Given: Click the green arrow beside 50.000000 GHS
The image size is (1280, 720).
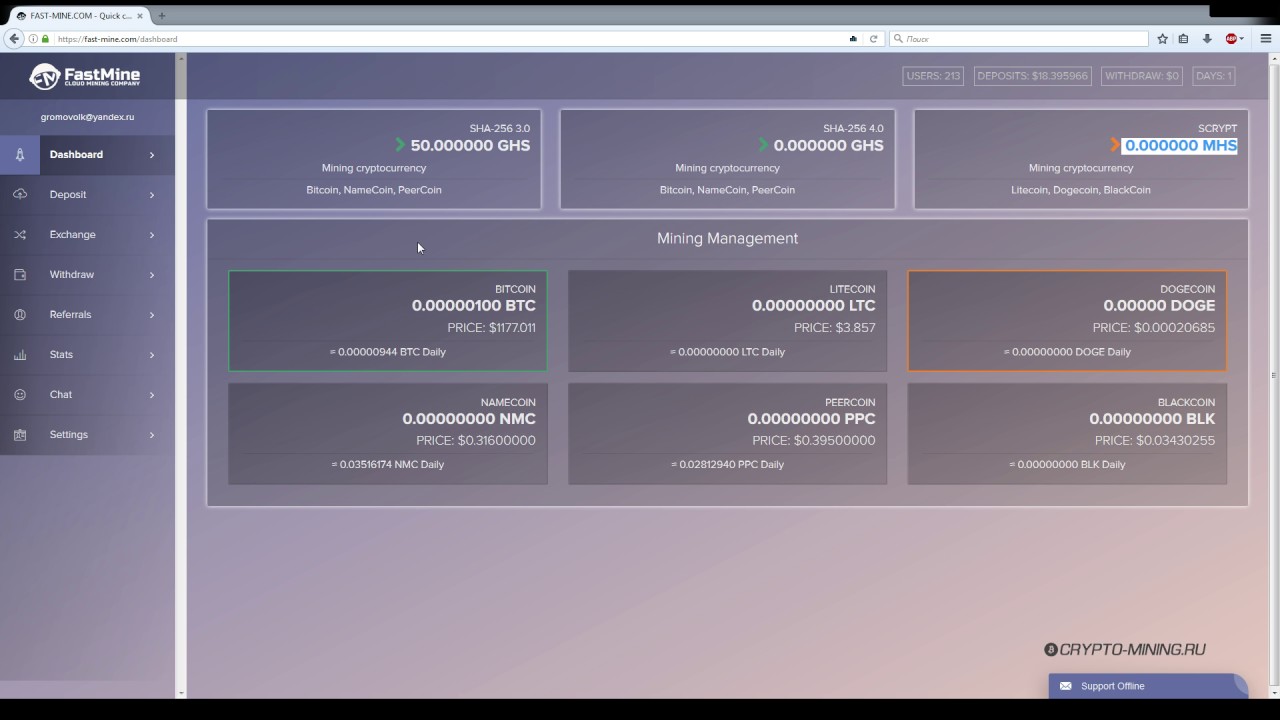Looking at the screenshot, I should 400,145.
